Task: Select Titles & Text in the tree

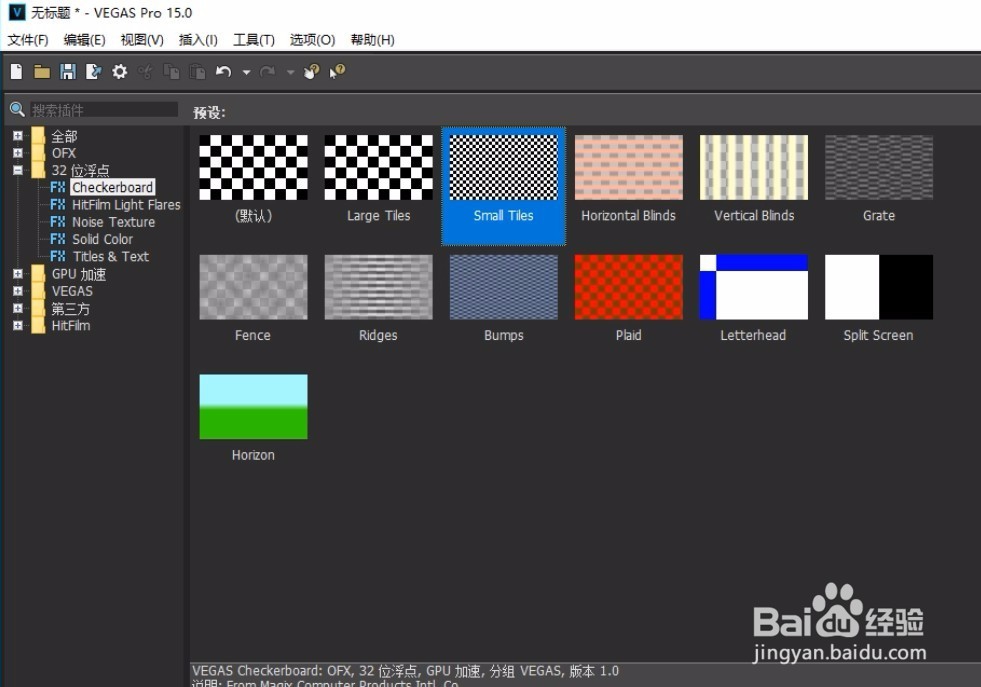Action: click(111, 256)
